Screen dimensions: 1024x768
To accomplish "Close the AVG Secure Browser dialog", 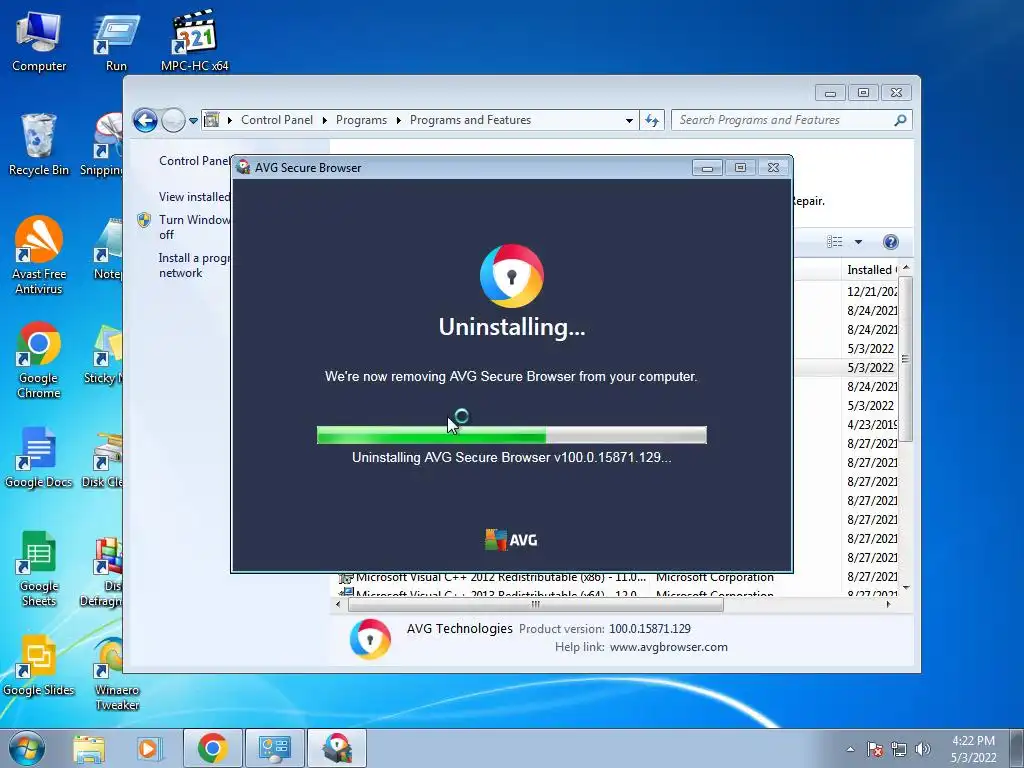I will [773, 168].
